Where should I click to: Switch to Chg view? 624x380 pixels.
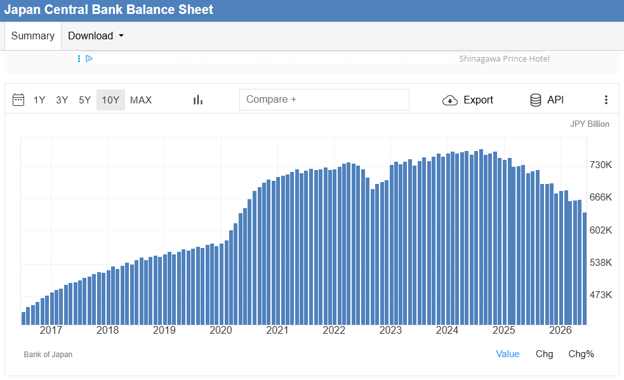pos(544,354)
